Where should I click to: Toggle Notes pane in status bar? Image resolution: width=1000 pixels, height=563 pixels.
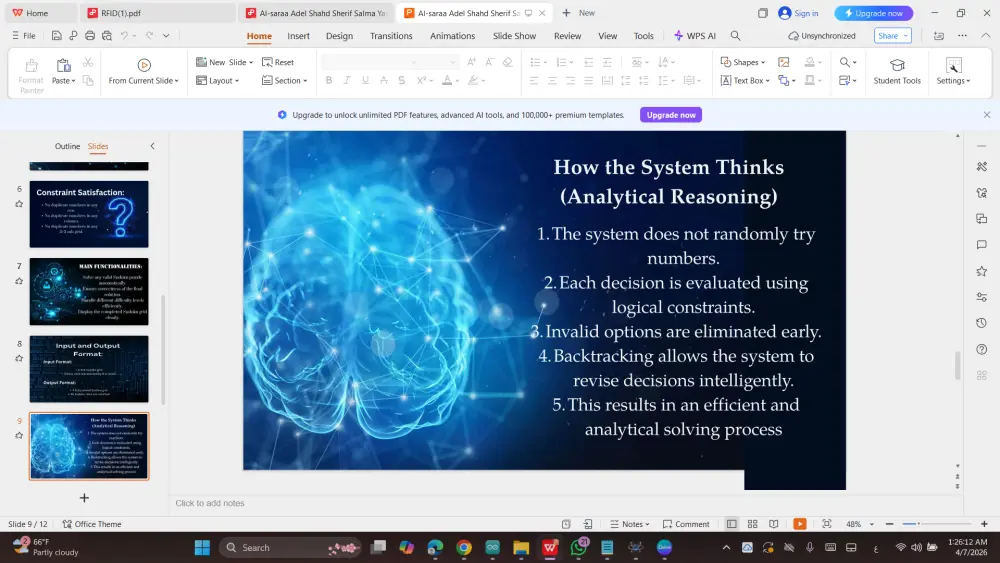629,524
